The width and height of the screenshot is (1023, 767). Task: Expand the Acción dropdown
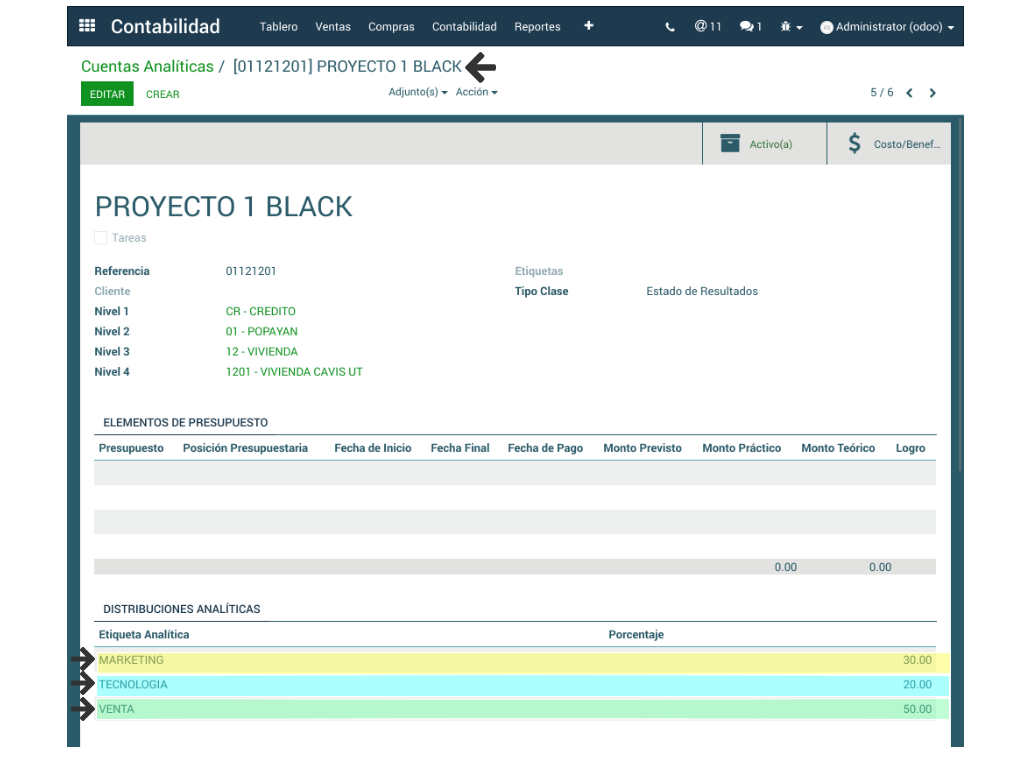tap(476, 92)
